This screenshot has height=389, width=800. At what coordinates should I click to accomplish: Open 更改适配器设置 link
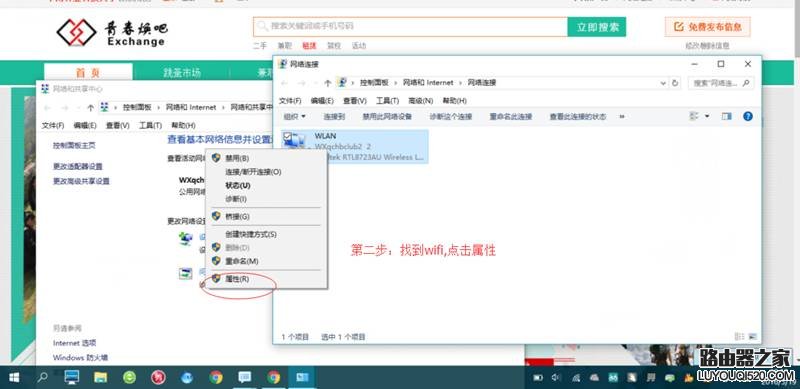[x=78, y=166]
